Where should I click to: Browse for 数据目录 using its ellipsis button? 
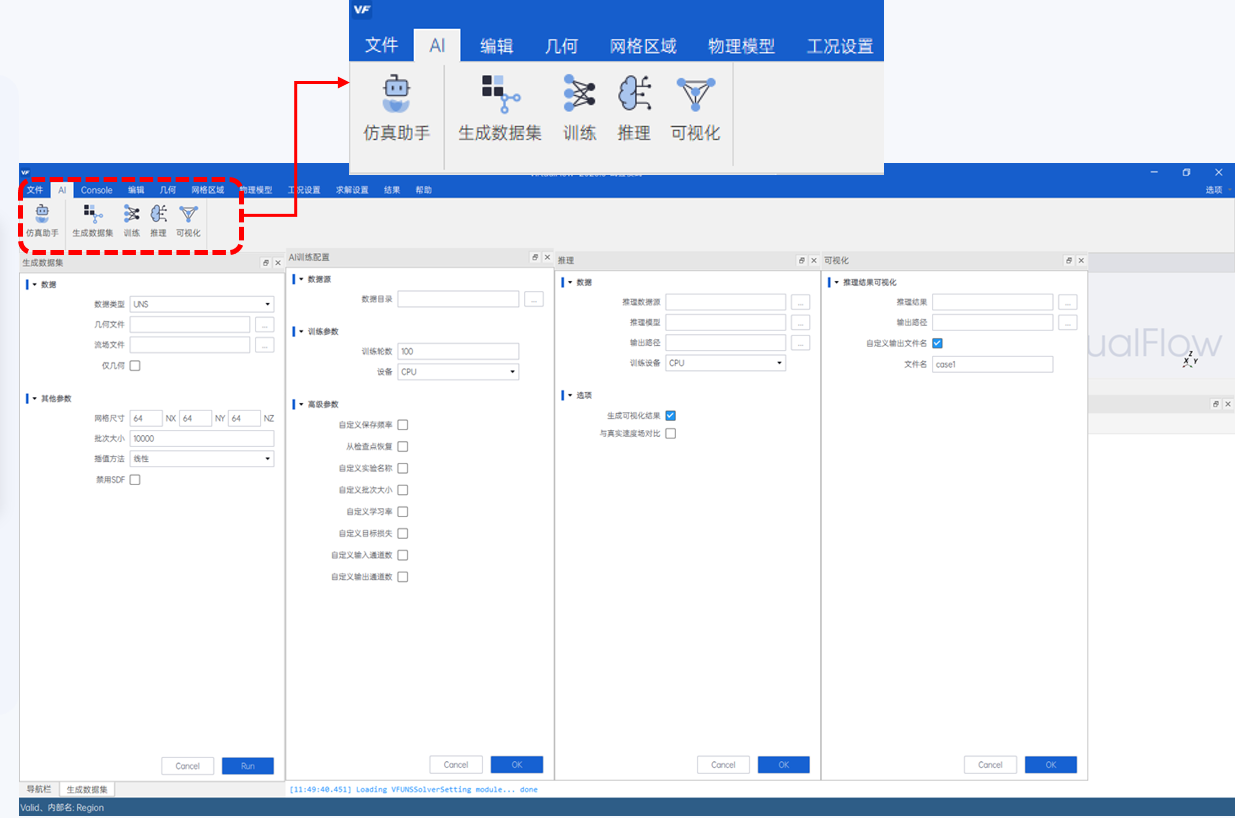click(534, 299)
